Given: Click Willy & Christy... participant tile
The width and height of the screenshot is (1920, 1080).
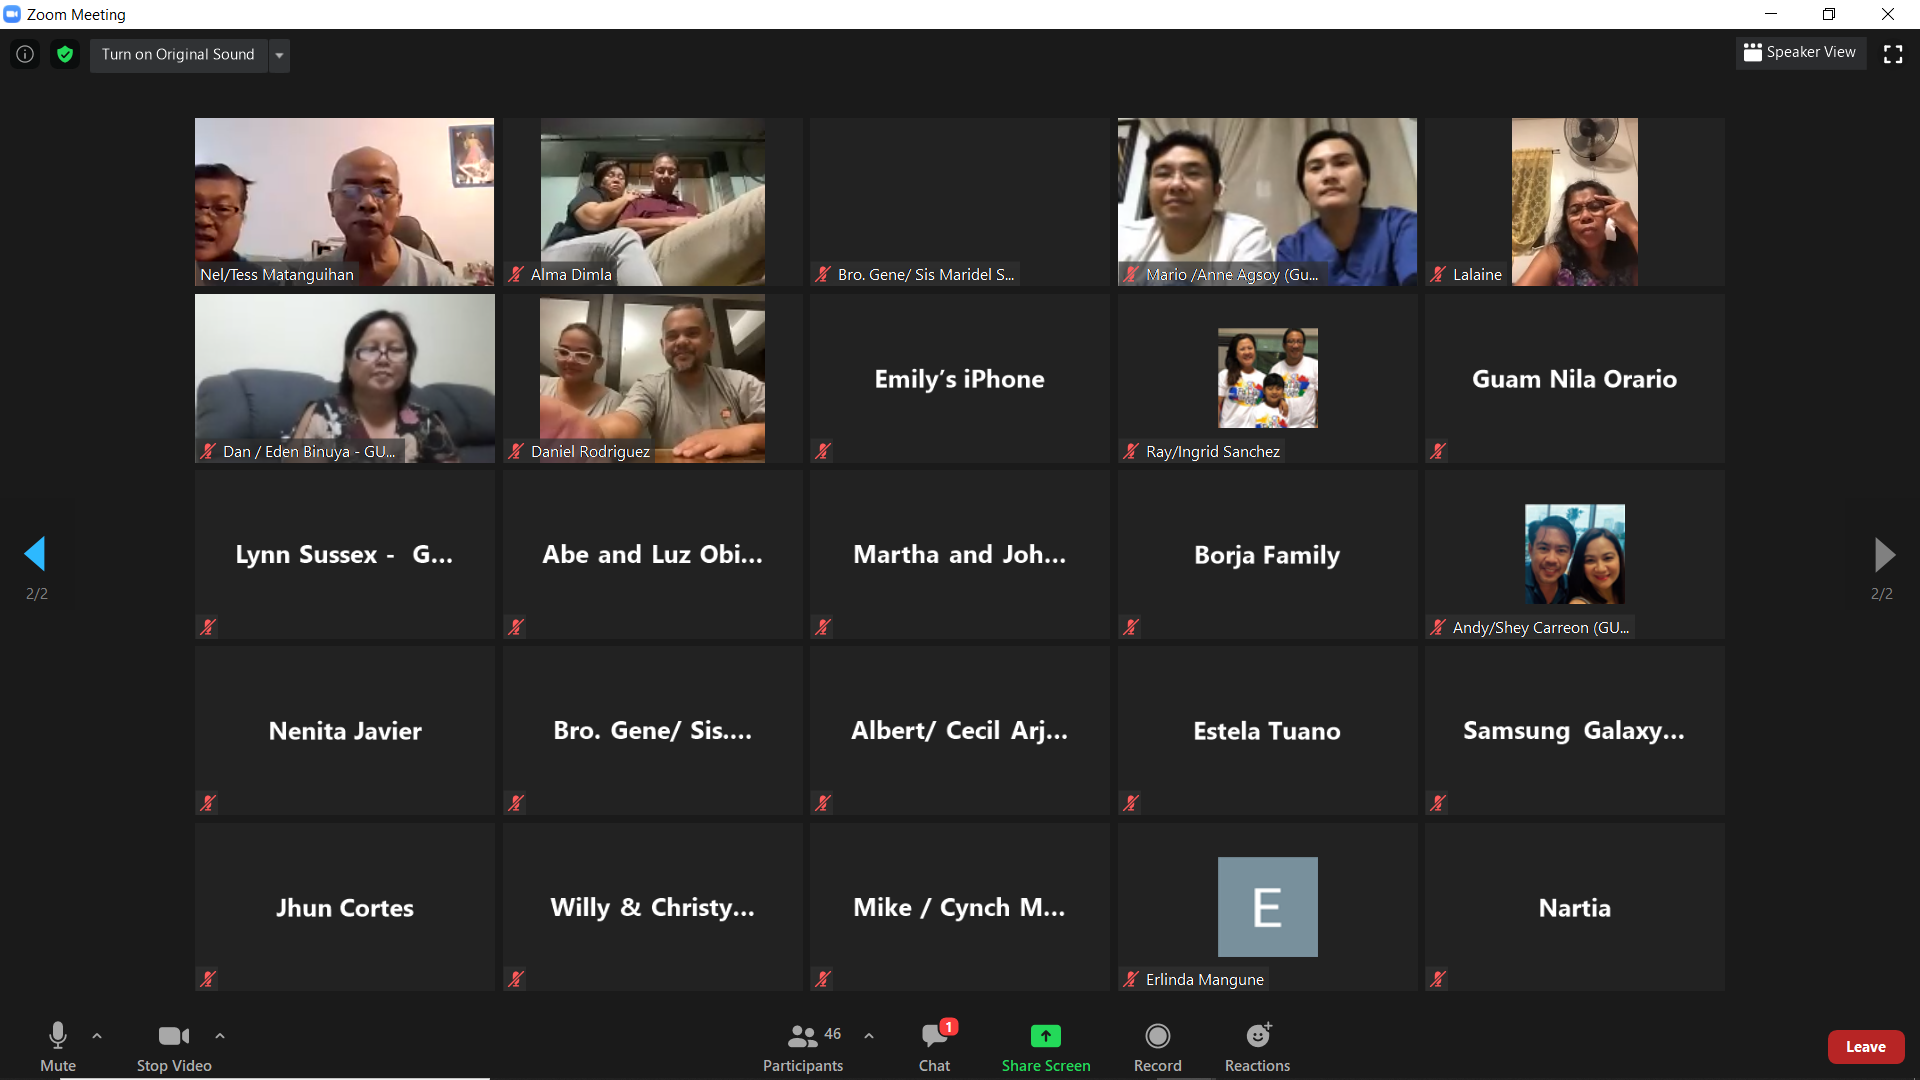Looking at the screenshot, I should point(652,907).
